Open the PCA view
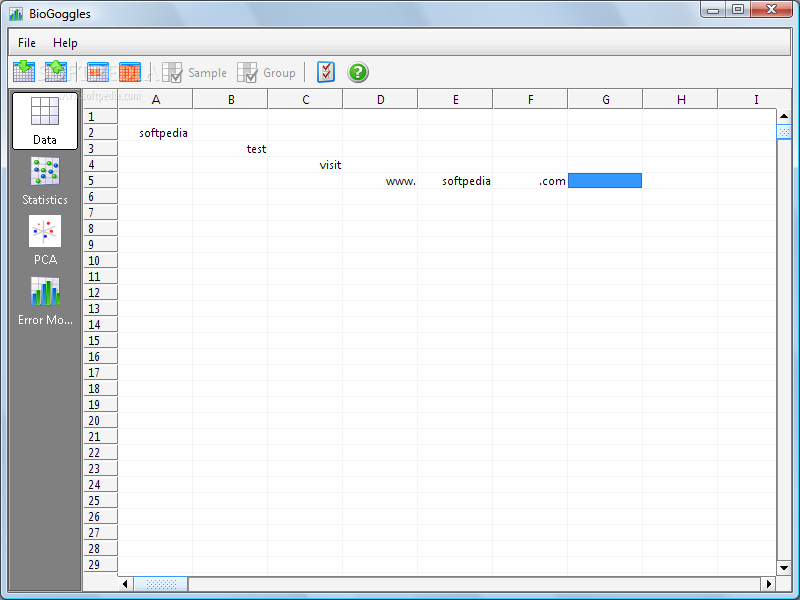Screen dimensions: 800x600 click(45, 241)
